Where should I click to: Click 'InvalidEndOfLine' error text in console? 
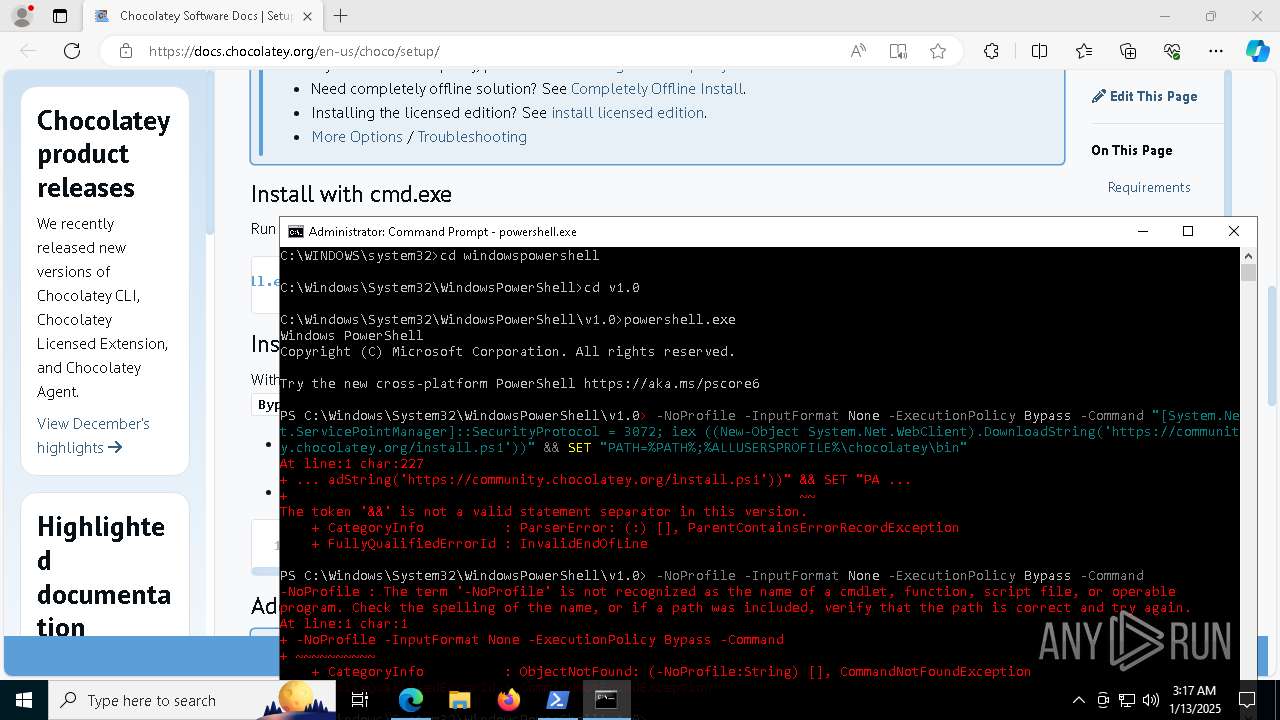click(584, 544)
